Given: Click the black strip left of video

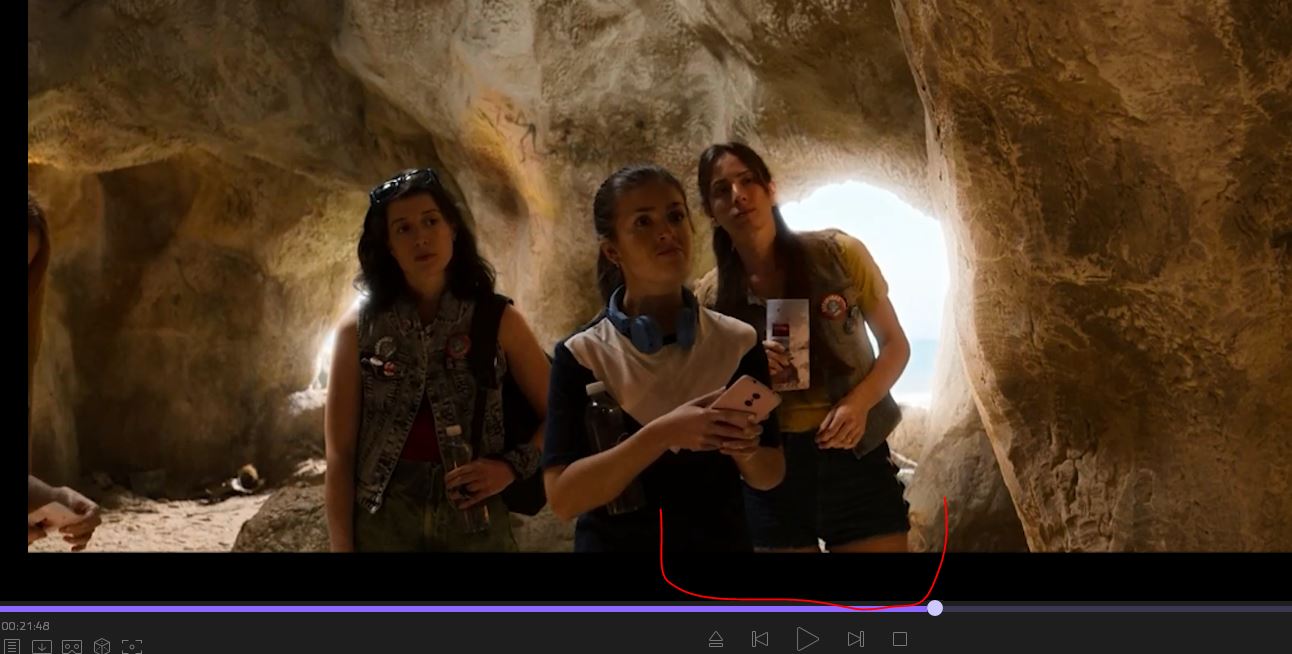Looking at the screenshot, I should coord(13,300).
